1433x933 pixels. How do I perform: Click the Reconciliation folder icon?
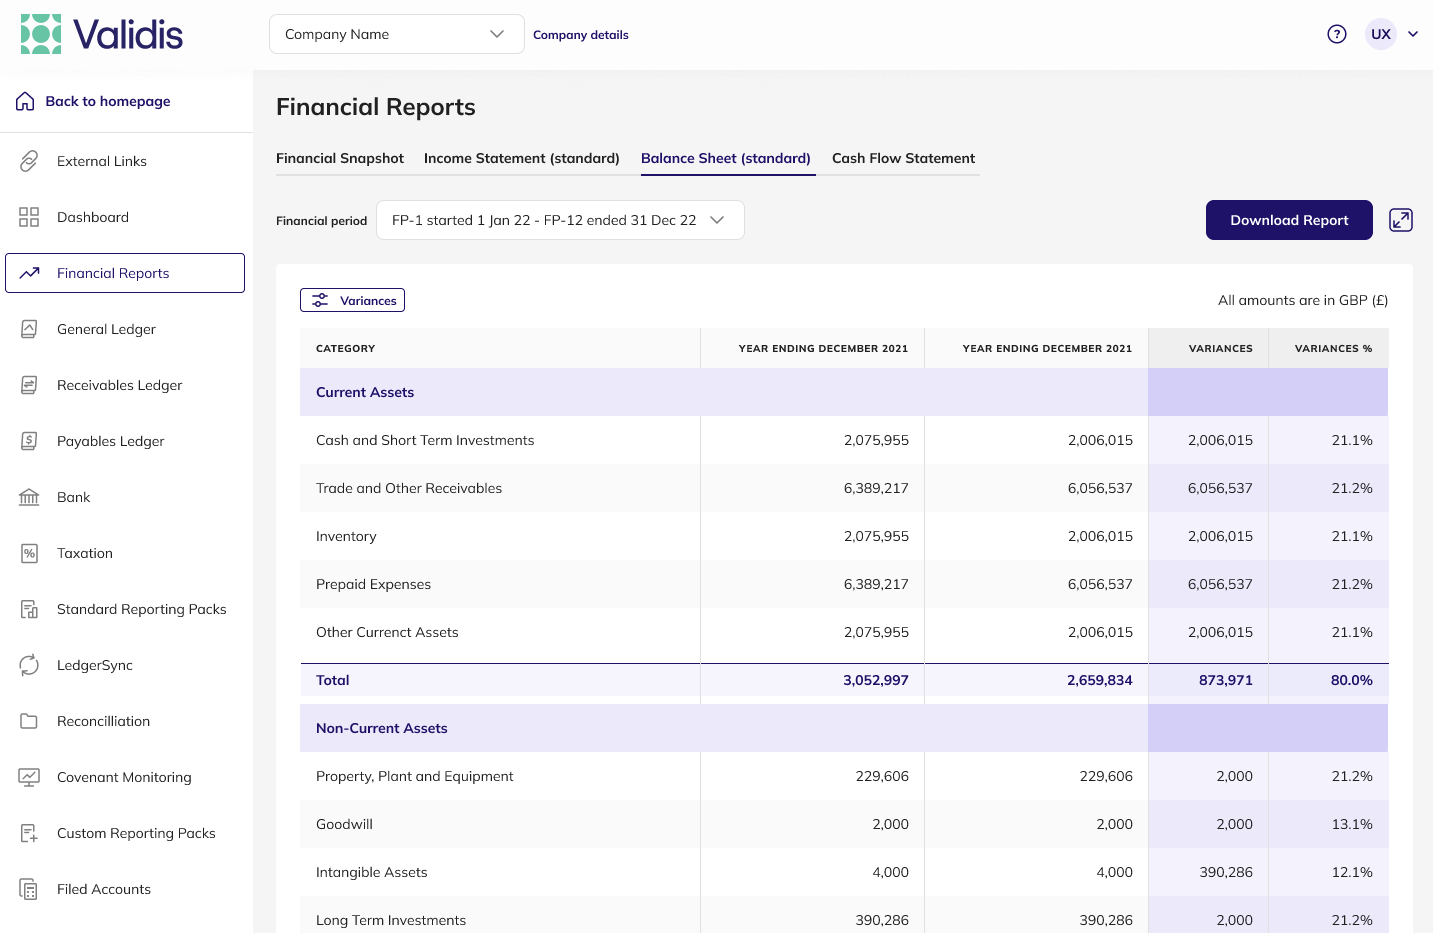pyautogui.click(x=29, y=721)
